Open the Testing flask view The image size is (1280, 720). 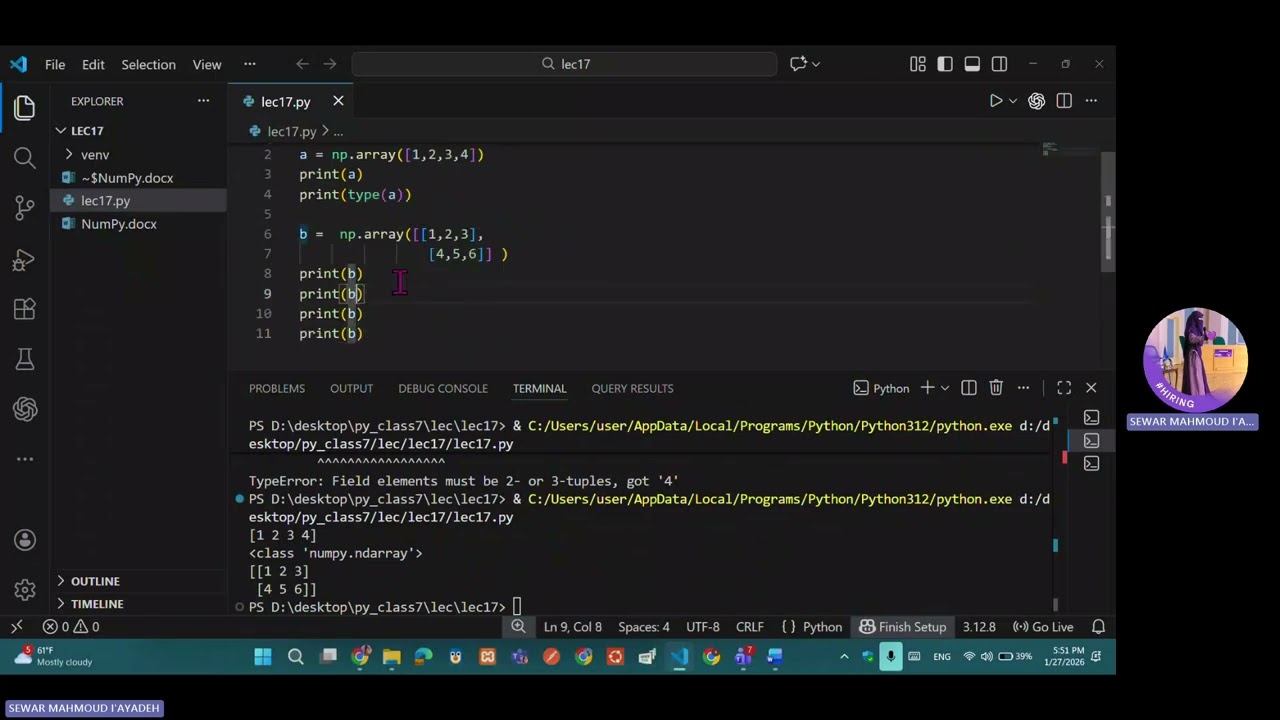(x=24, y=359)
